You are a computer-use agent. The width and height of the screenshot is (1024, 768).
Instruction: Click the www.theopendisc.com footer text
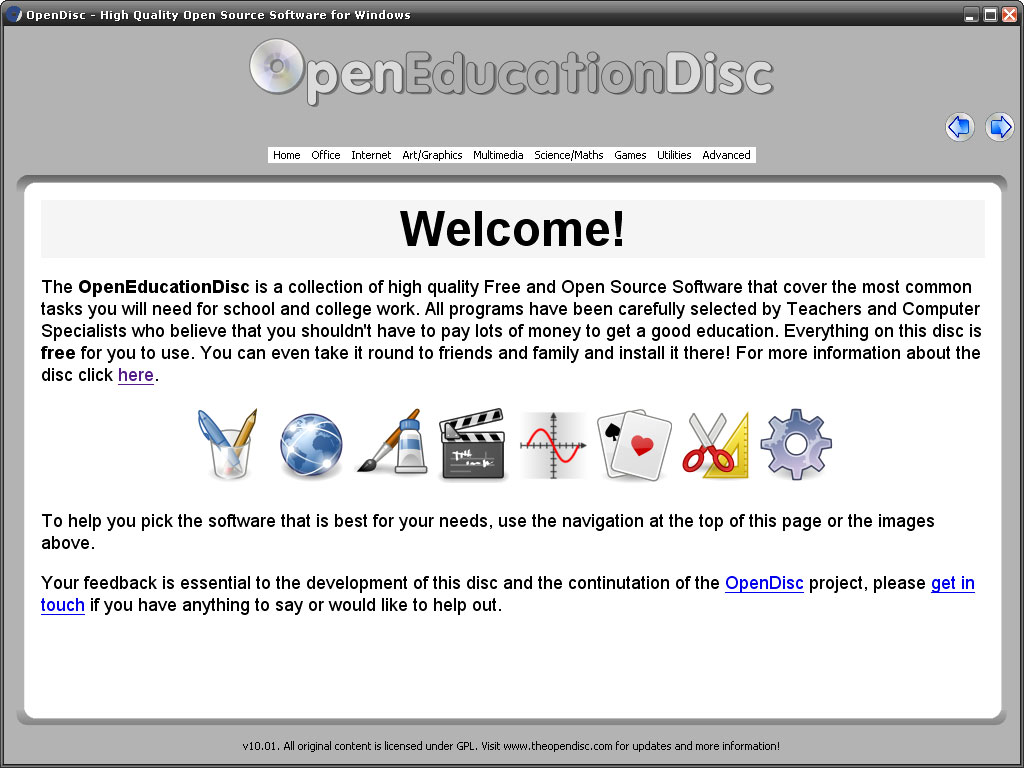(x=558, y=746)
